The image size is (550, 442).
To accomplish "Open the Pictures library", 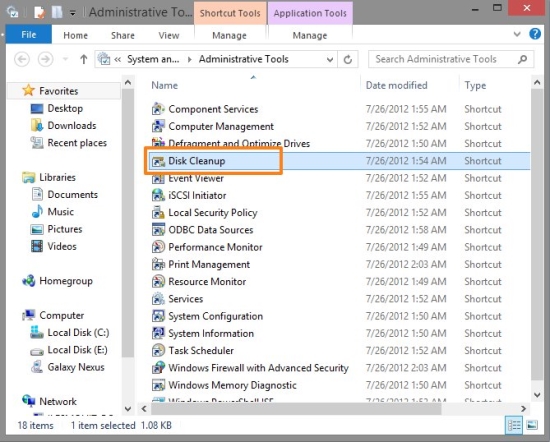I will tap(65, 229).
